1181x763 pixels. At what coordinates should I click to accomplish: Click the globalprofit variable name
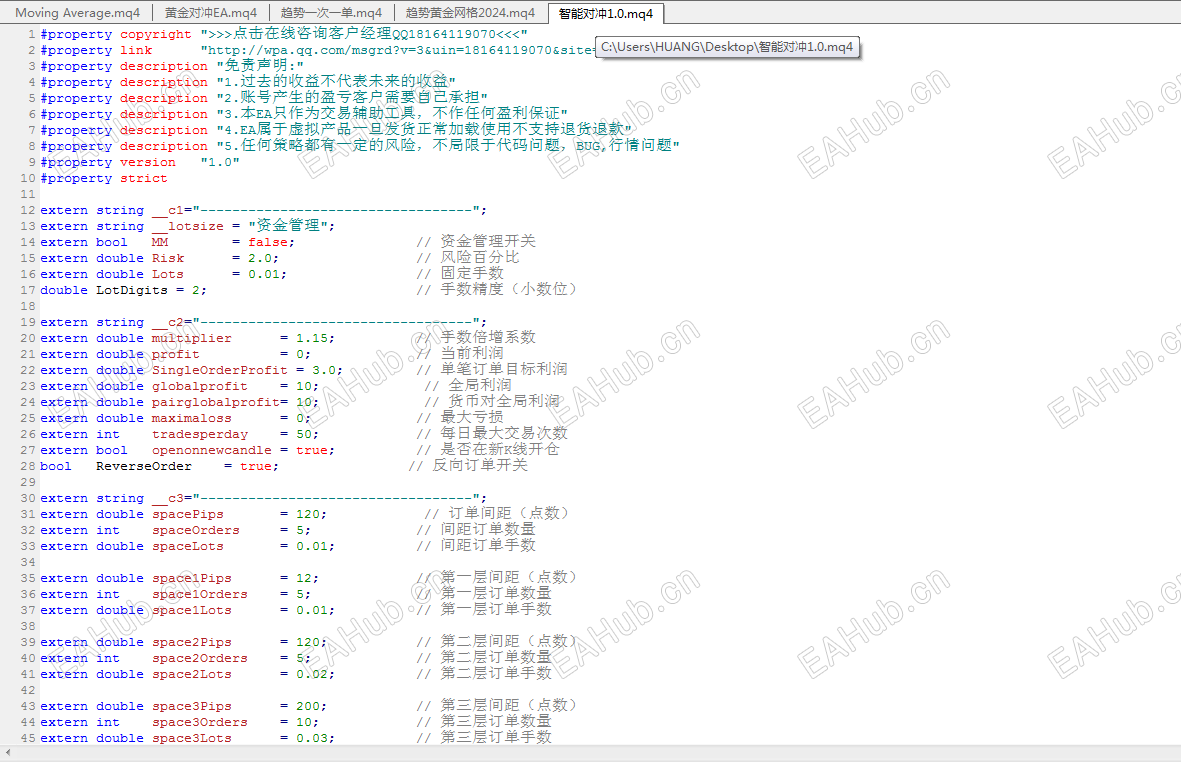click(200, 386)
